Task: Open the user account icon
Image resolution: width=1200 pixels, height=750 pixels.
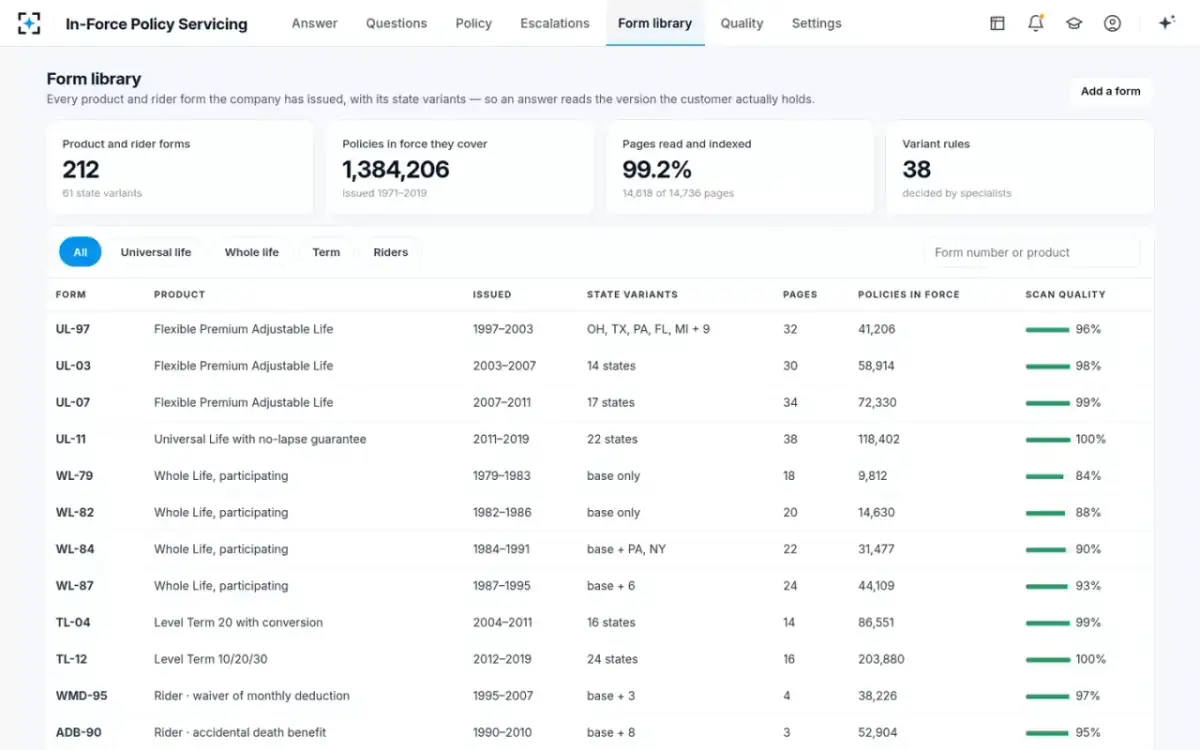Action: coord(1112,23)
